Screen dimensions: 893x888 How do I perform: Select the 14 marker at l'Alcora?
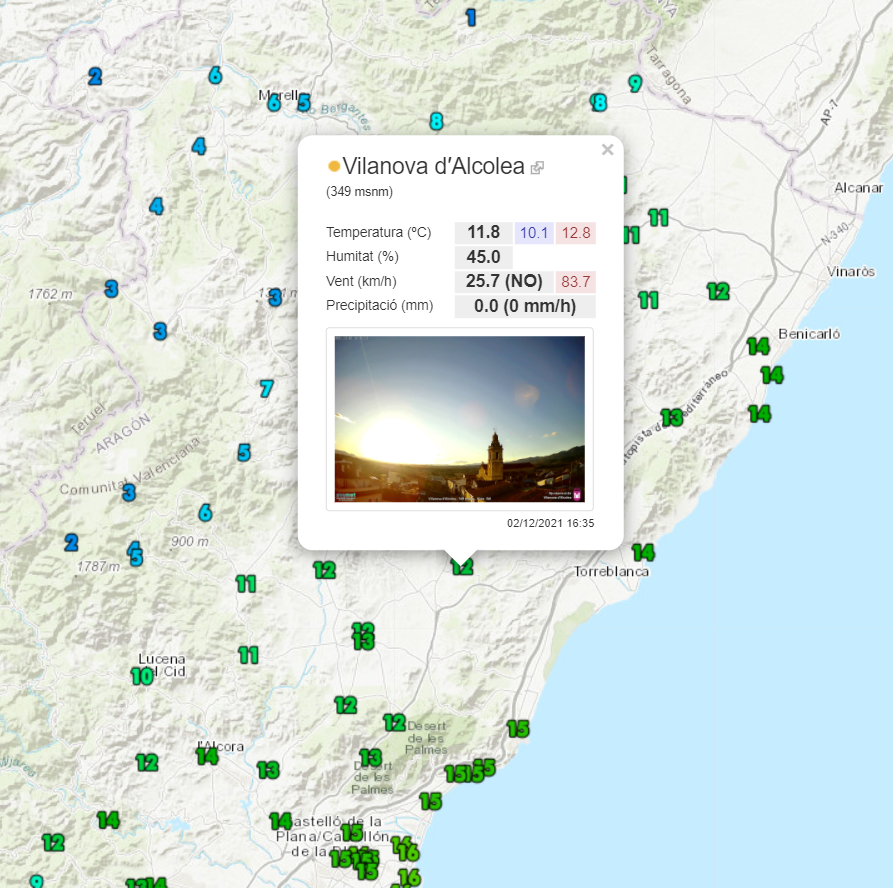[x=207, y=756]
